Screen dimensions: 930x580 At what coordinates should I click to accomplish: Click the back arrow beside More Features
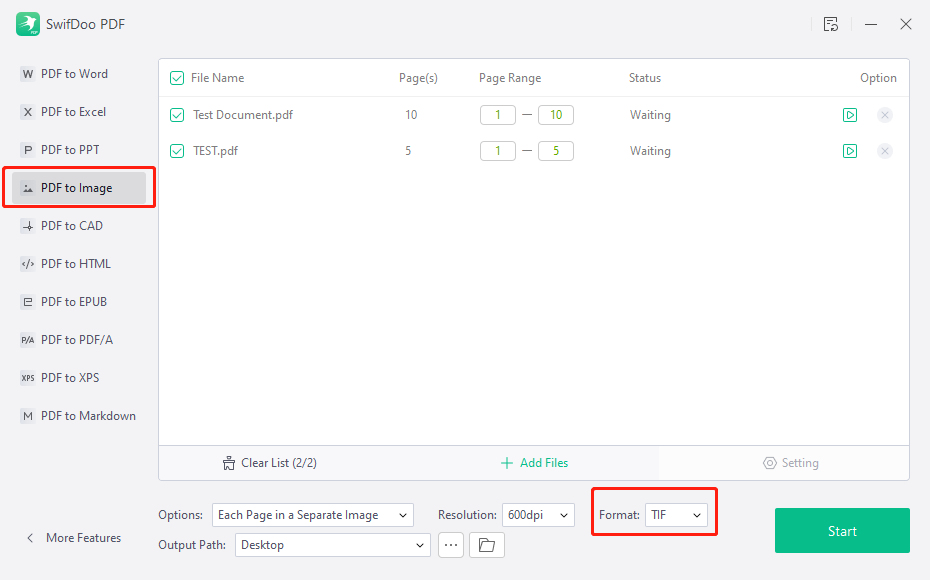click(x=30, y=538)
